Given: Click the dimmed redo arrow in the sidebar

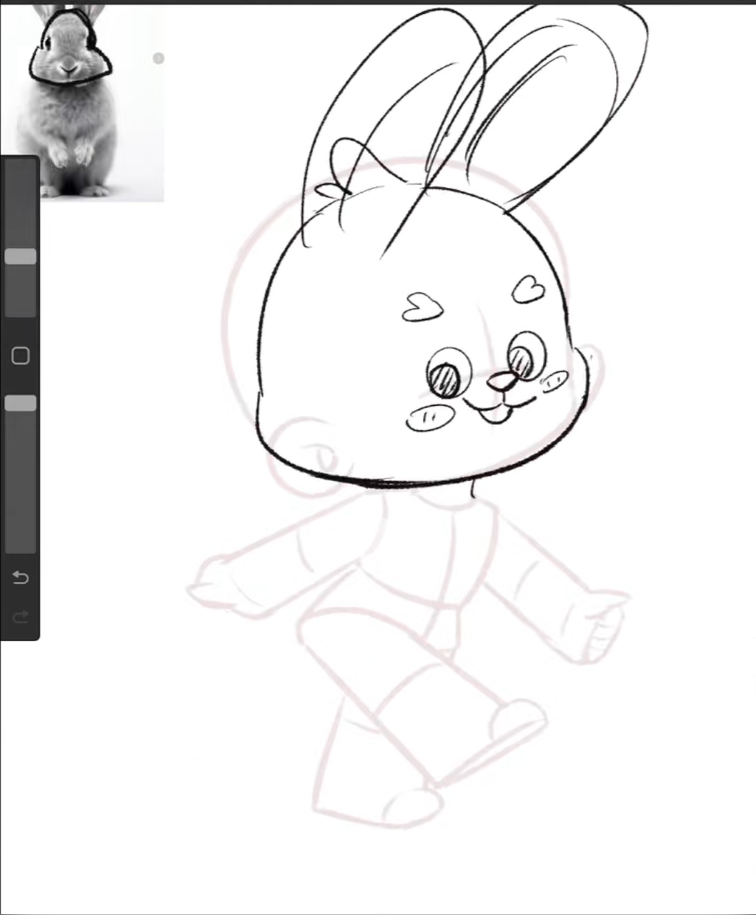Looking at the screenshot, I should [x=20, y=617].
